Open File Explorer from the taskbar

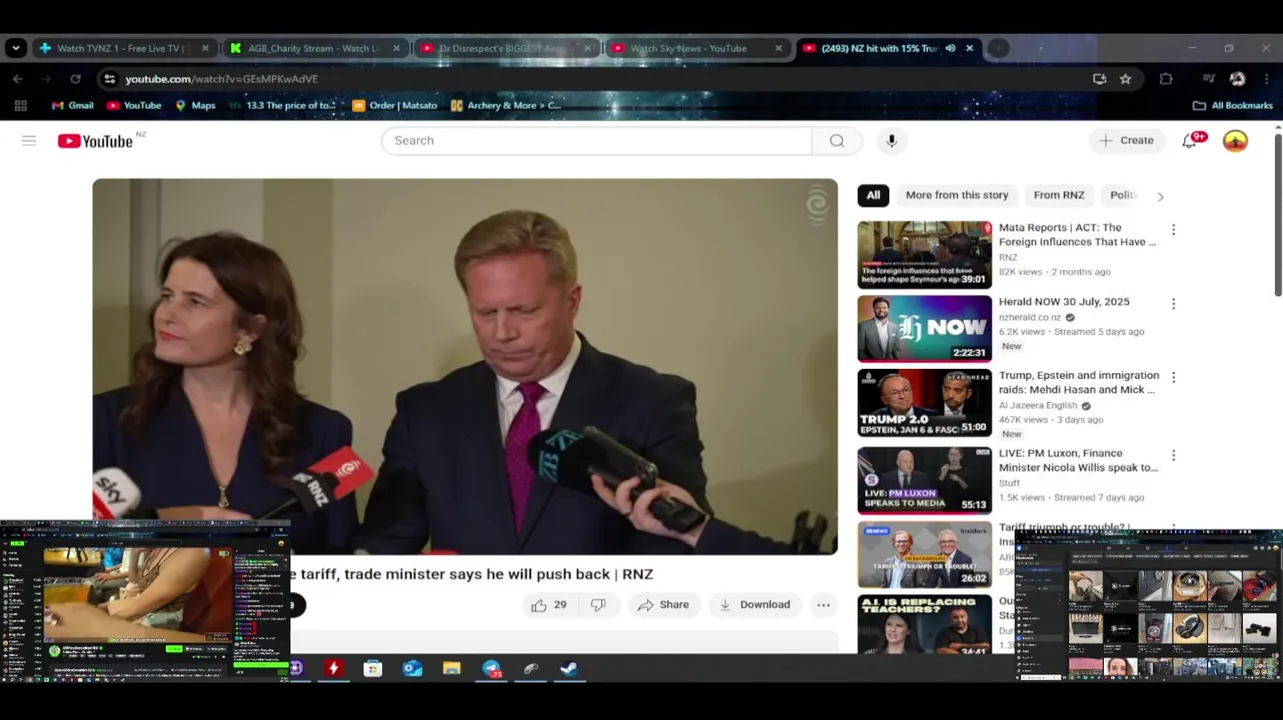point(452,669)
